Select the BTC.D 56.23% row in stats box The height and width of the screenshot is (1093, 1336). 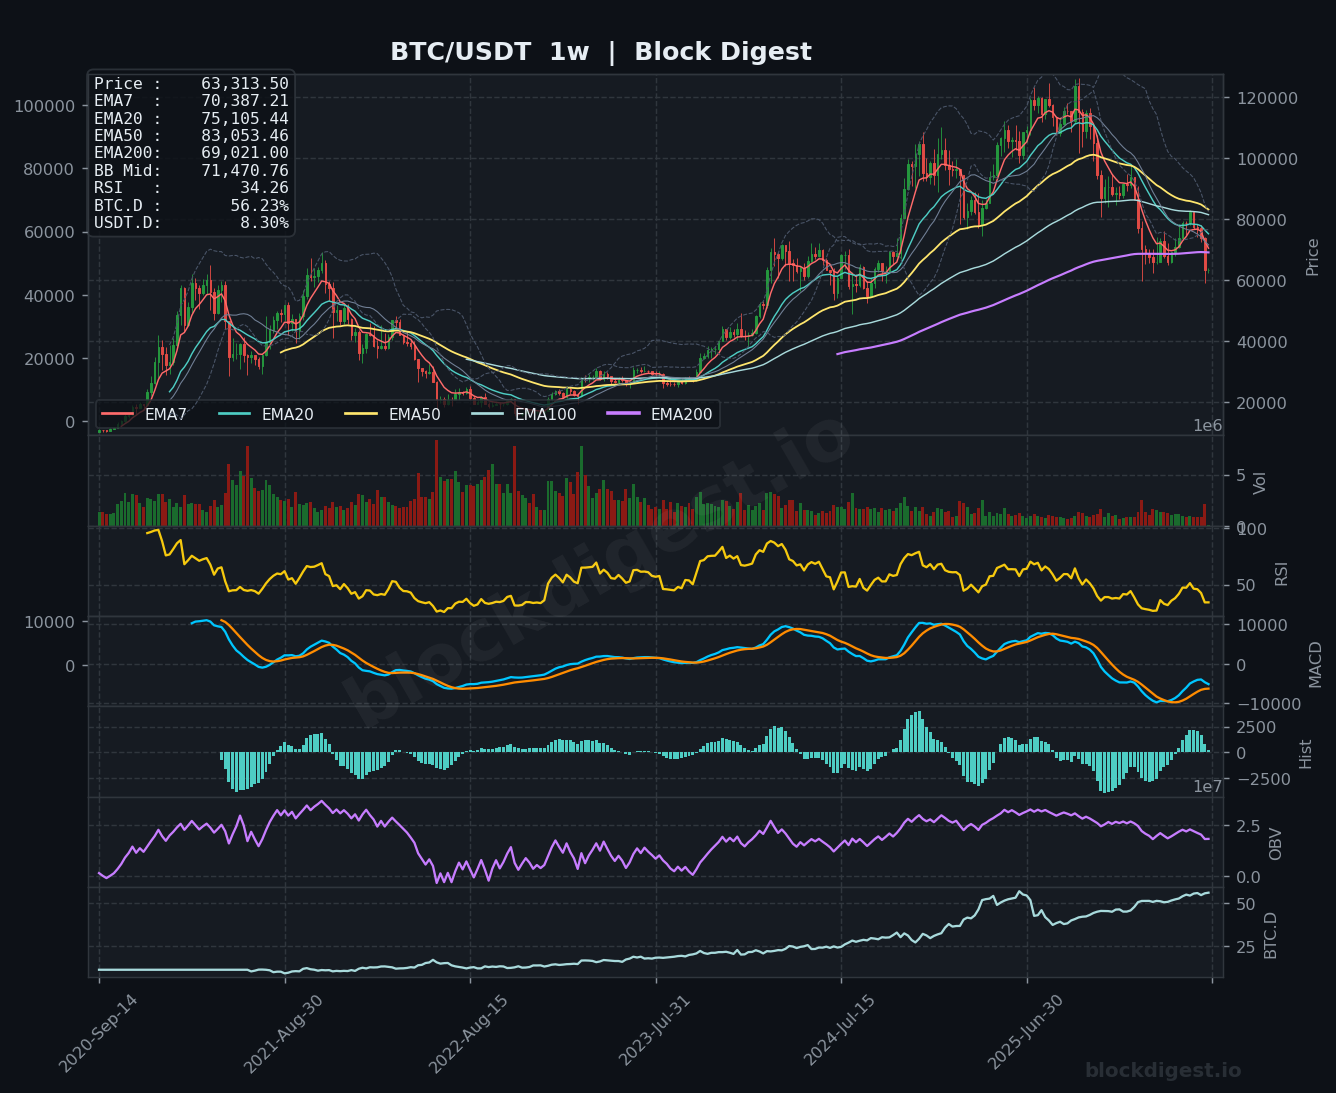pyautogui.click(x=191, y=205)
